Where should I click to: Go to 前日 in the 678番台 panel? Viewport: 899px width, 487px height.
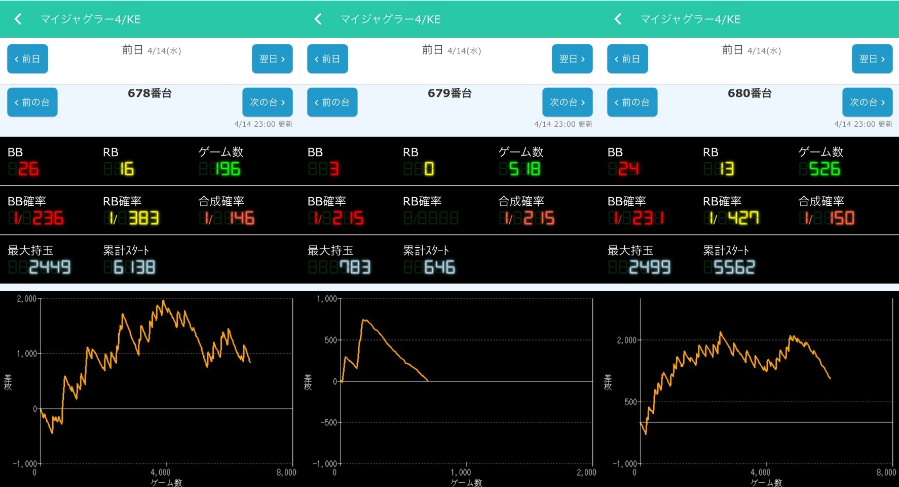28,59
